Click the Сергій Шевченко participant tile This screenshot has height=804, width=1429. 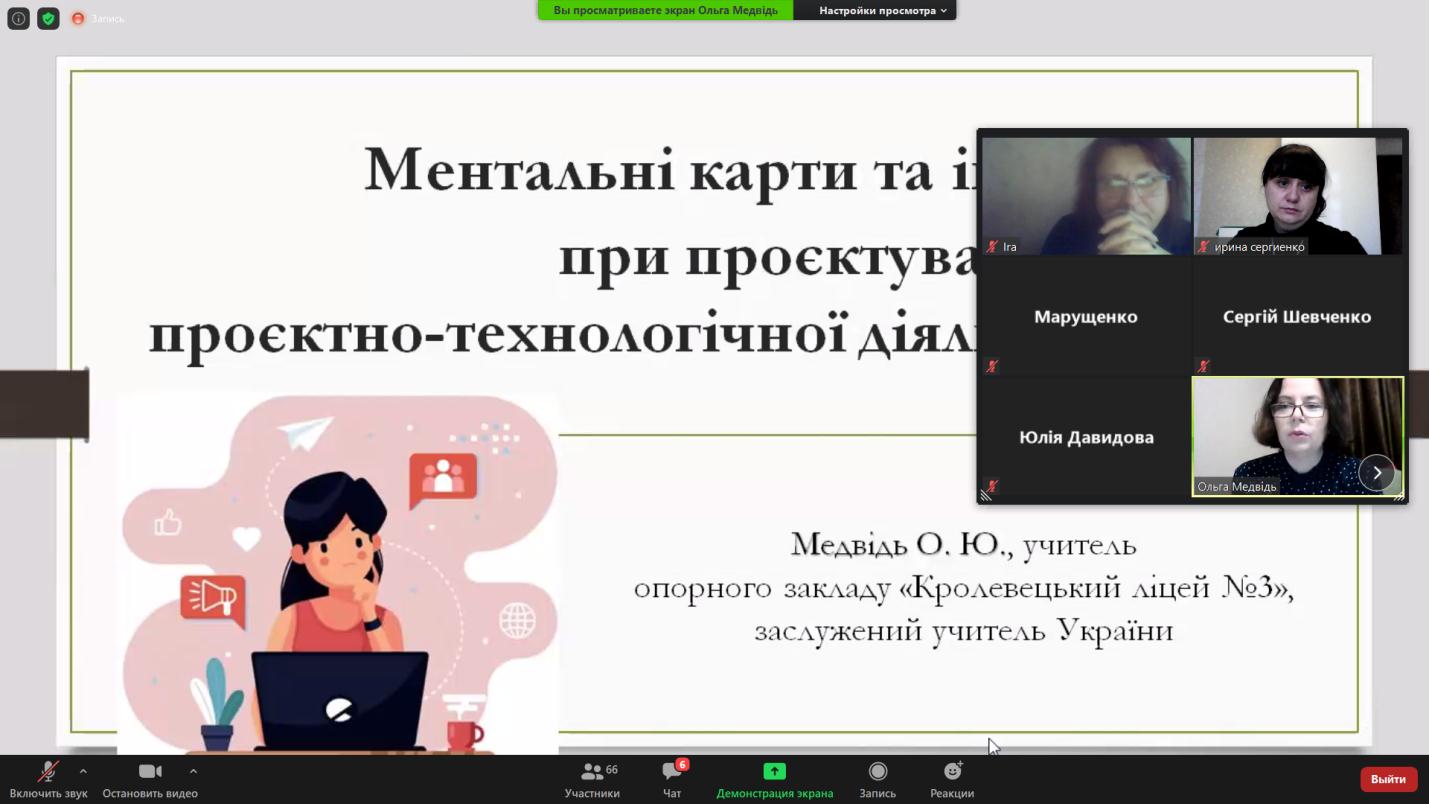pos(1297,316)
